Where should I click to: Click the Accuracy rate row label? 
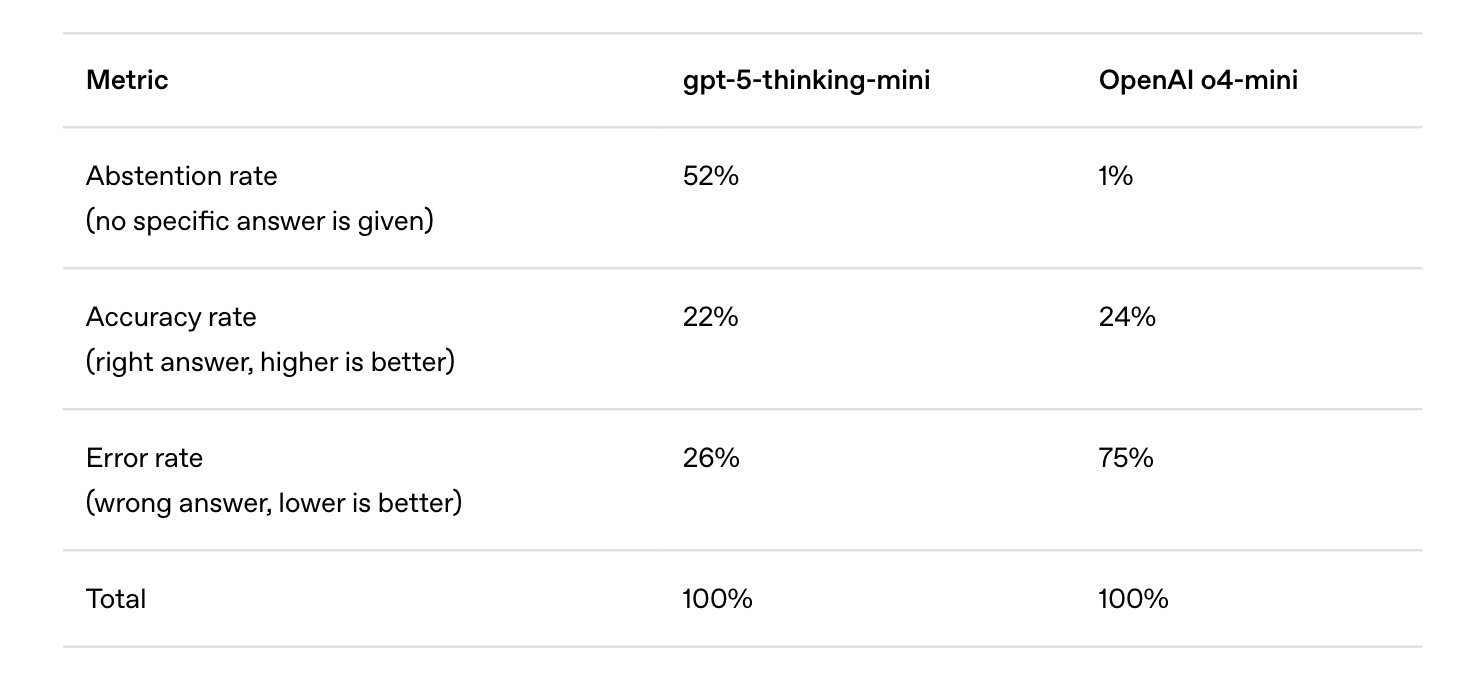point(171,317)
